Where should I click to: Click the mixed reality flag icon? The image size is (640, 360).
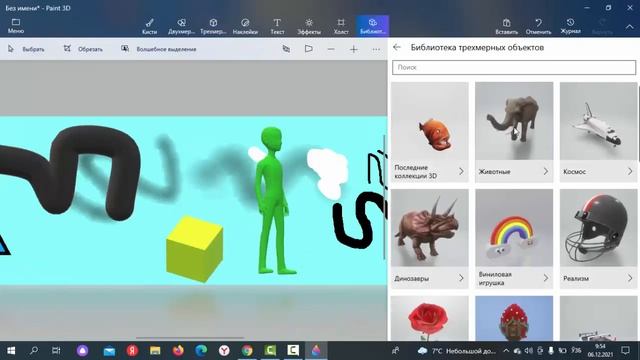point(309,49)
